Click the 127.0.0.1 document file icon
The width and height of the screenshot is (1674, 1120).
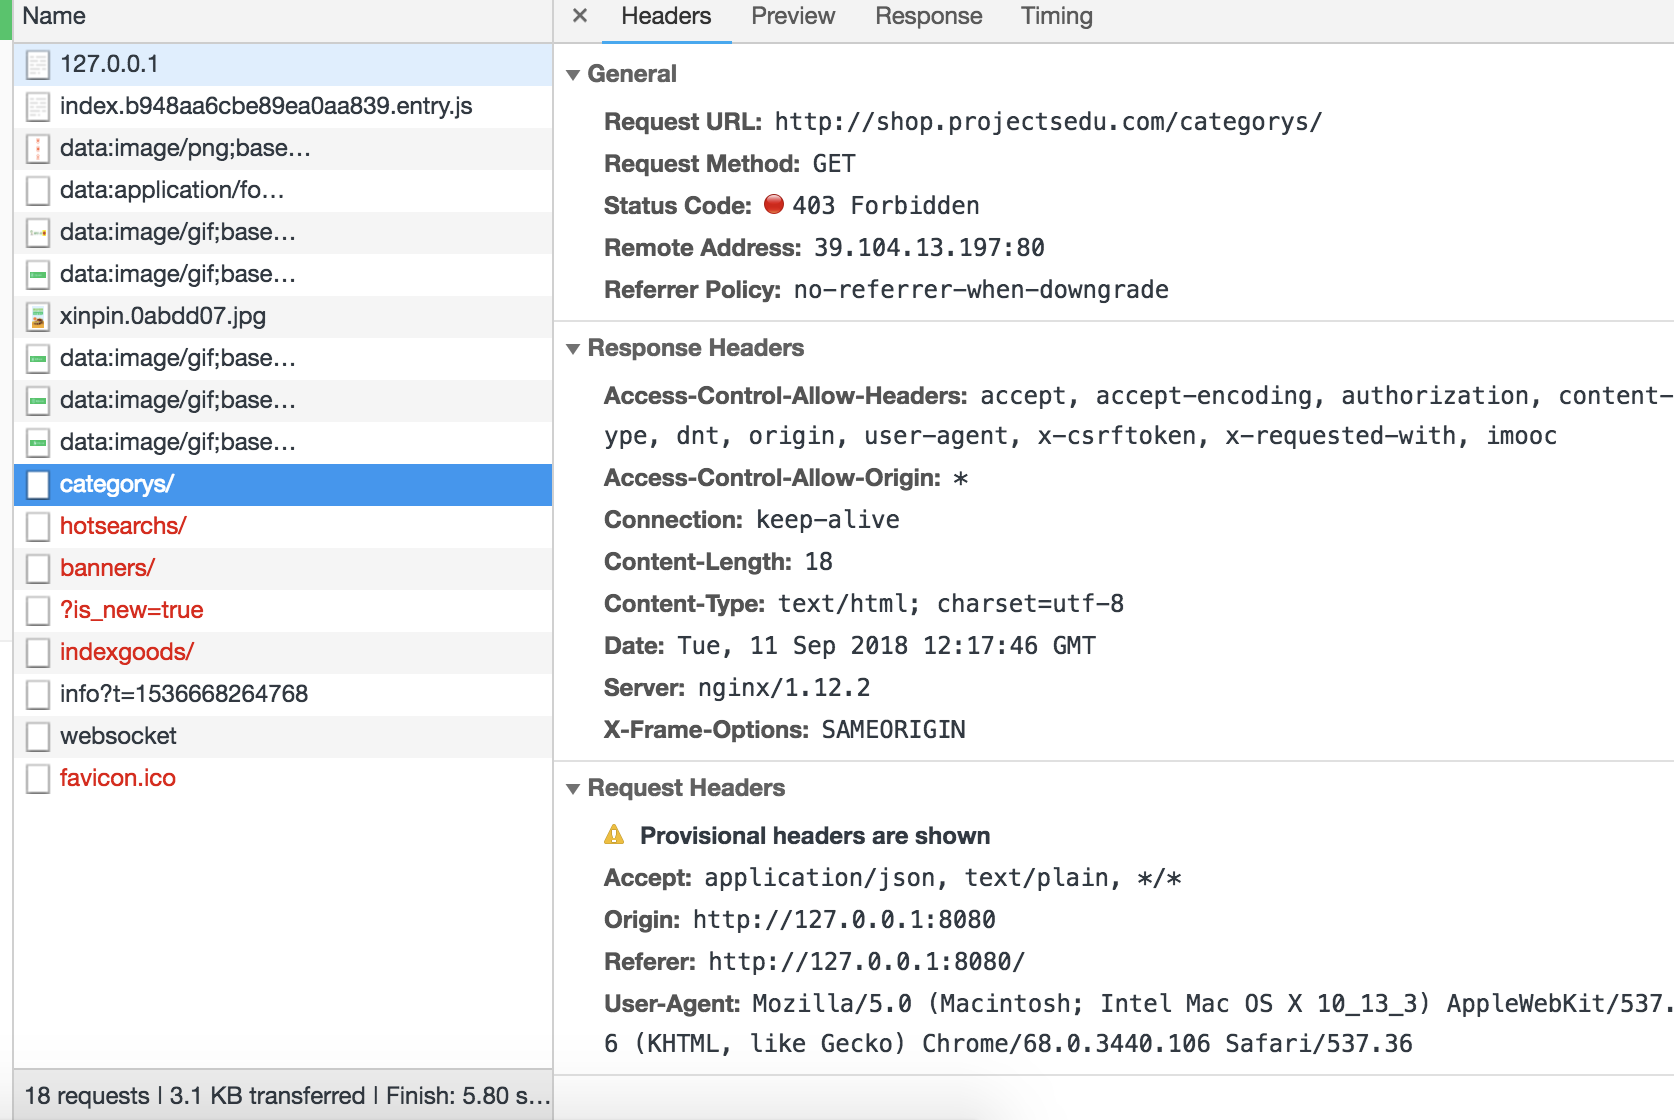(38, 65)
